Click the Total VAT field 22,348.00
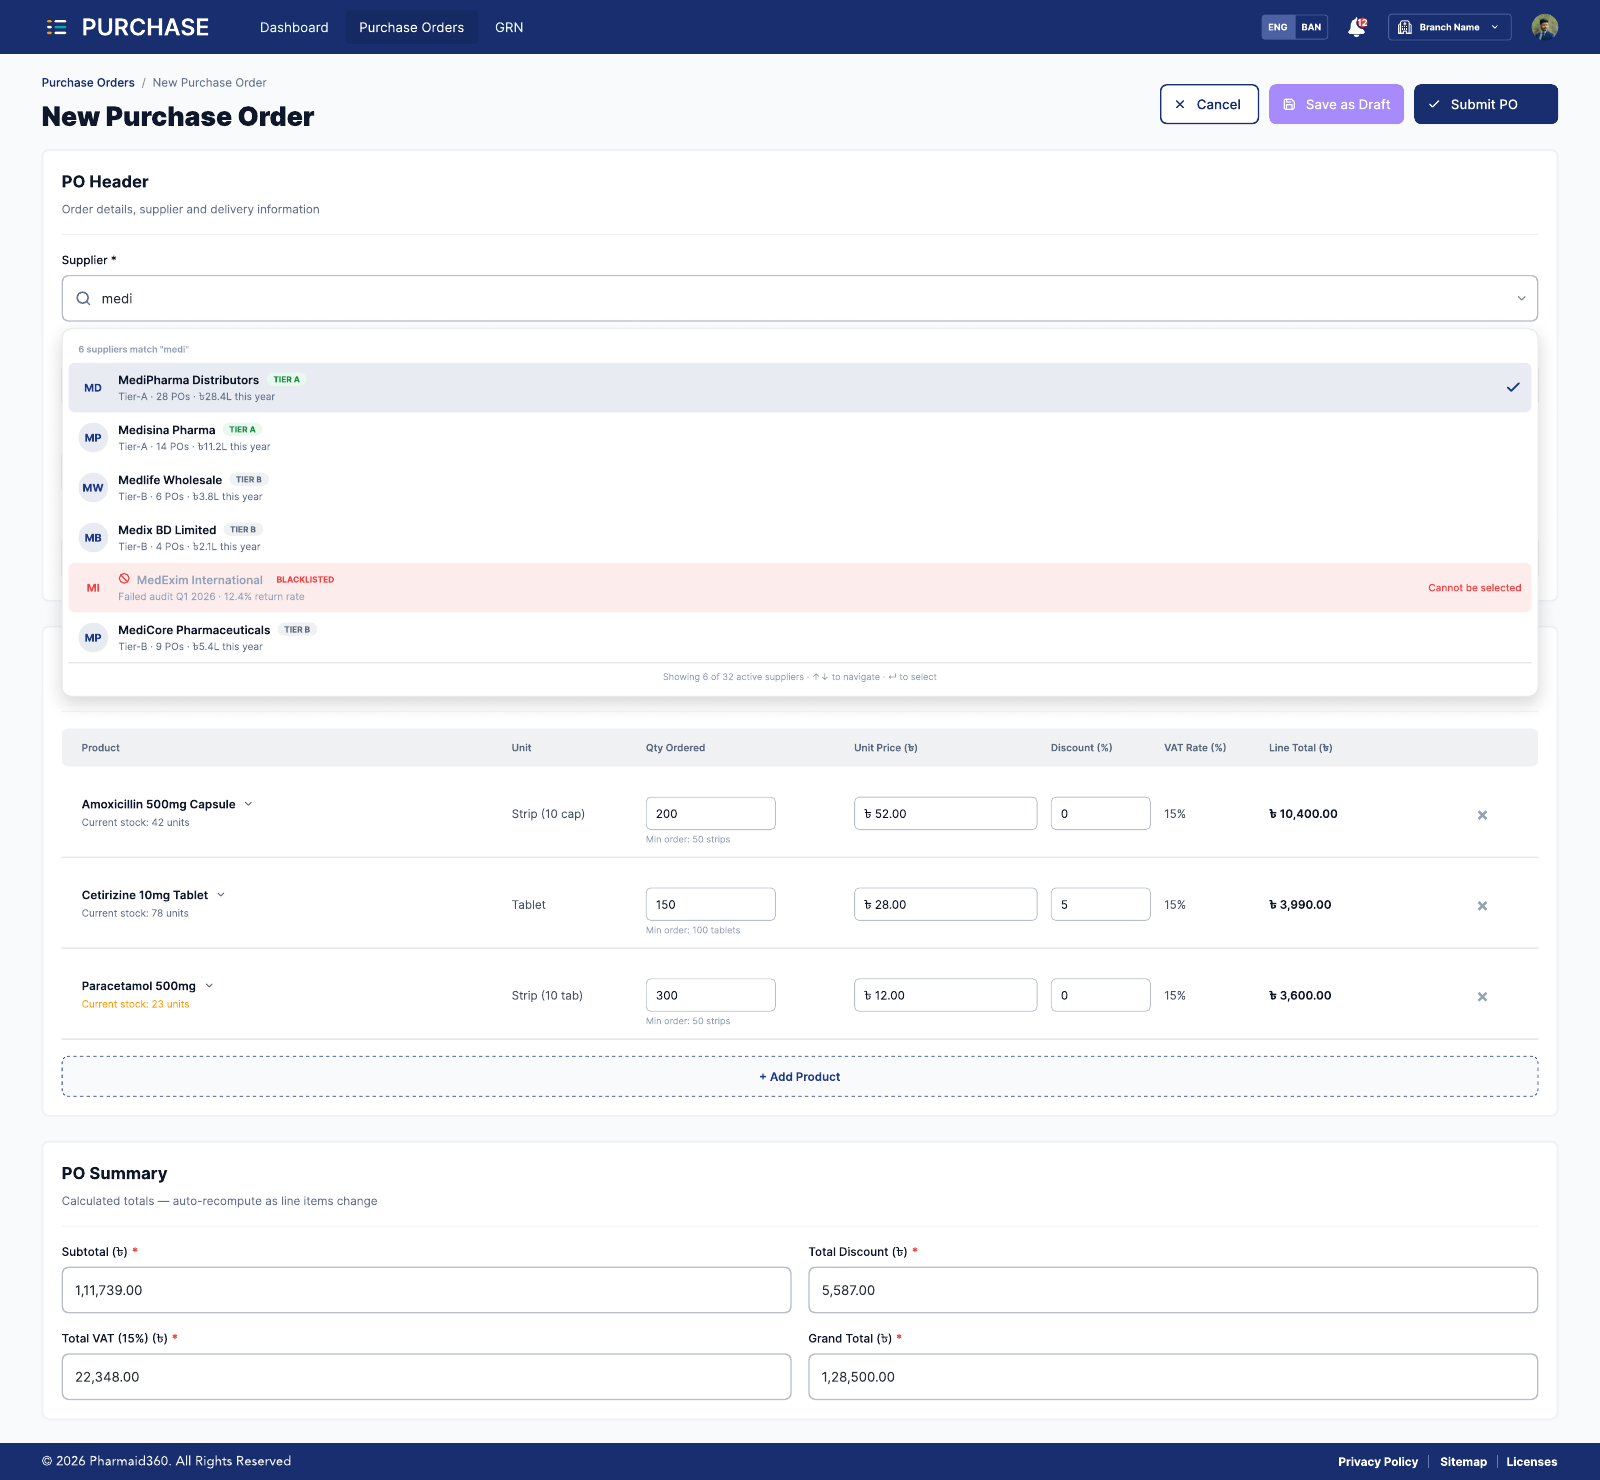The height and width of the screenshot is (1480, 1600). click(426, 1377)
